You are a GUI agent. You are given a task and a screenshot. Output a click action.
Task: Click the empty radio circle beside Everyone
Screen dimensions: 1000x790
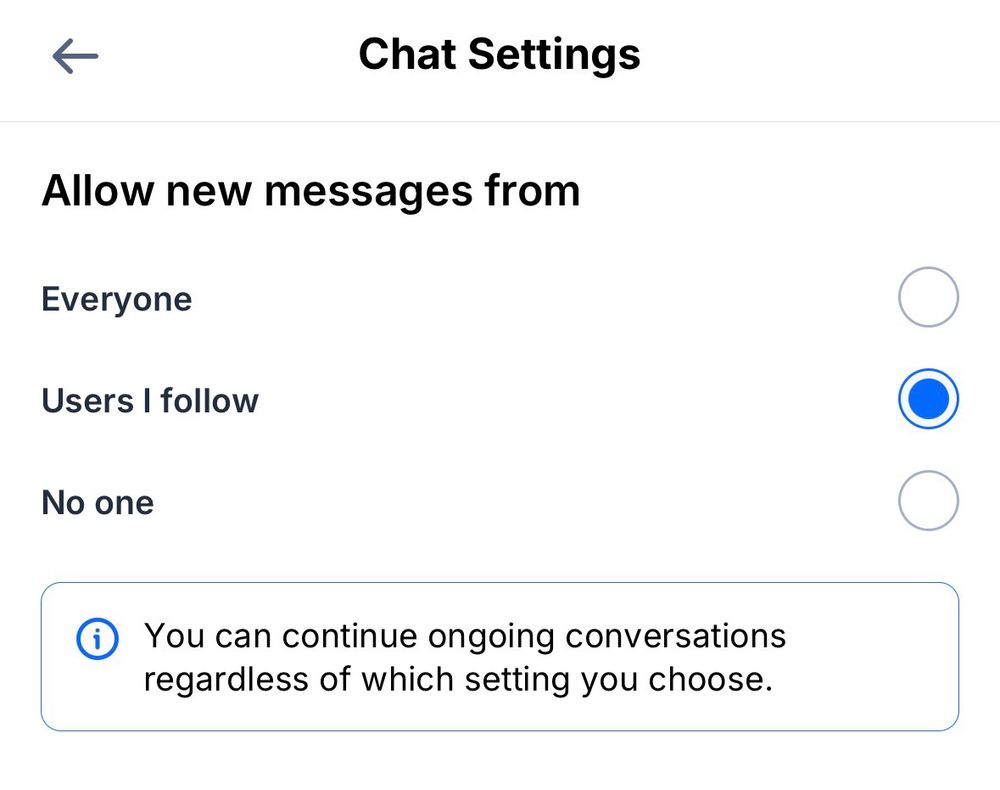pos(928,297)
